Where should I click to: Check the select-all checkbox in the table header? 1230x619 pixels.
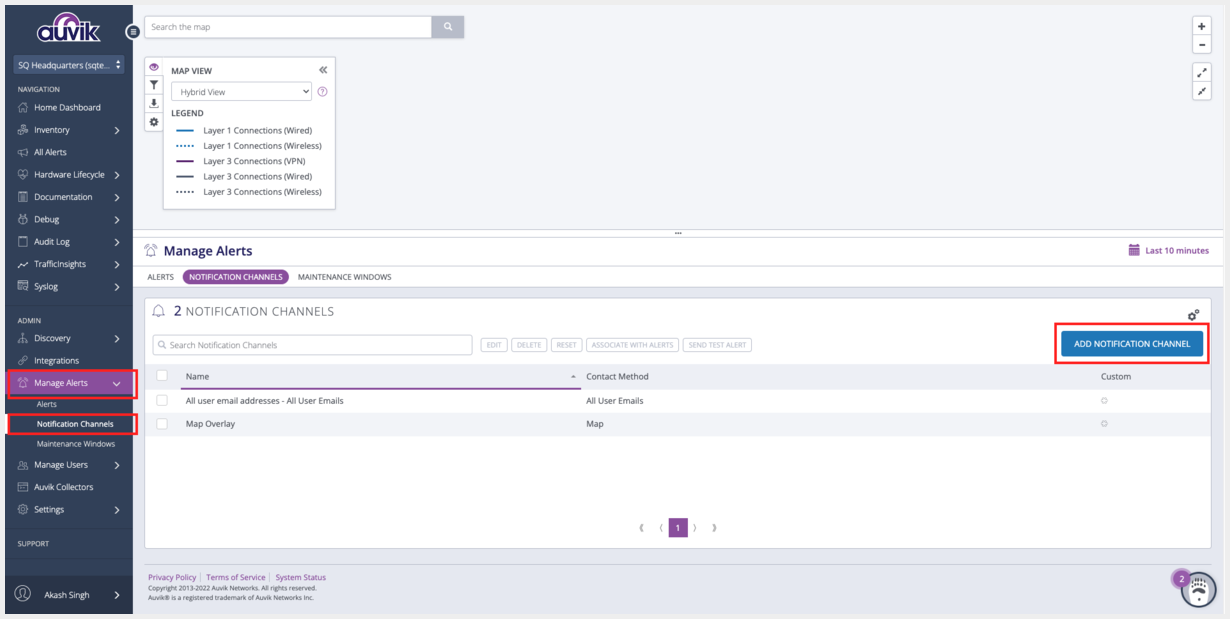tap(161, 375)
